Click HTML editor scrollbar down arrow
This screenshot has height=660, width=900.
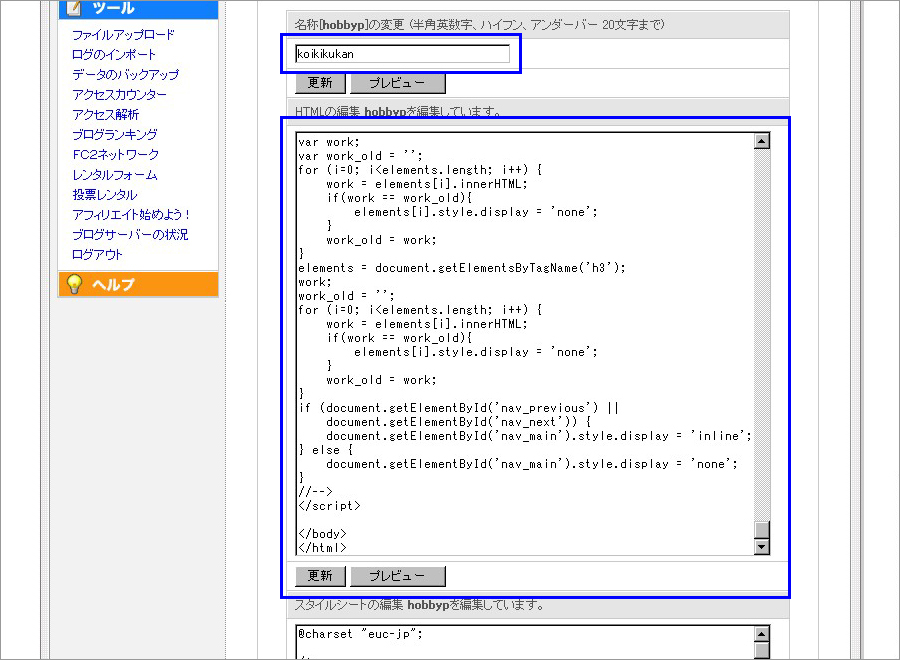point(762,547)
